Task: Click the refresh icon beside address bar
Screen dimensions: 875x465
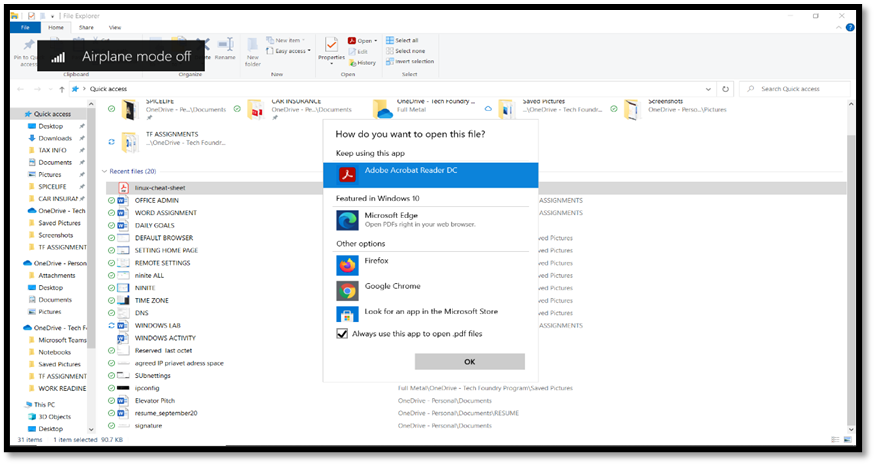Action: [x=725, y=89]
